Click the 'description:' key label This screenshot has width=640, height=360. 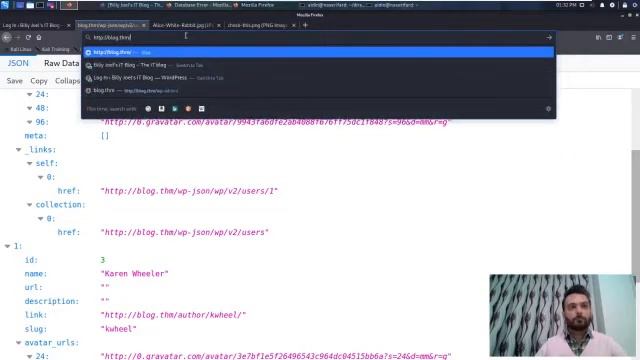(51, 301)
